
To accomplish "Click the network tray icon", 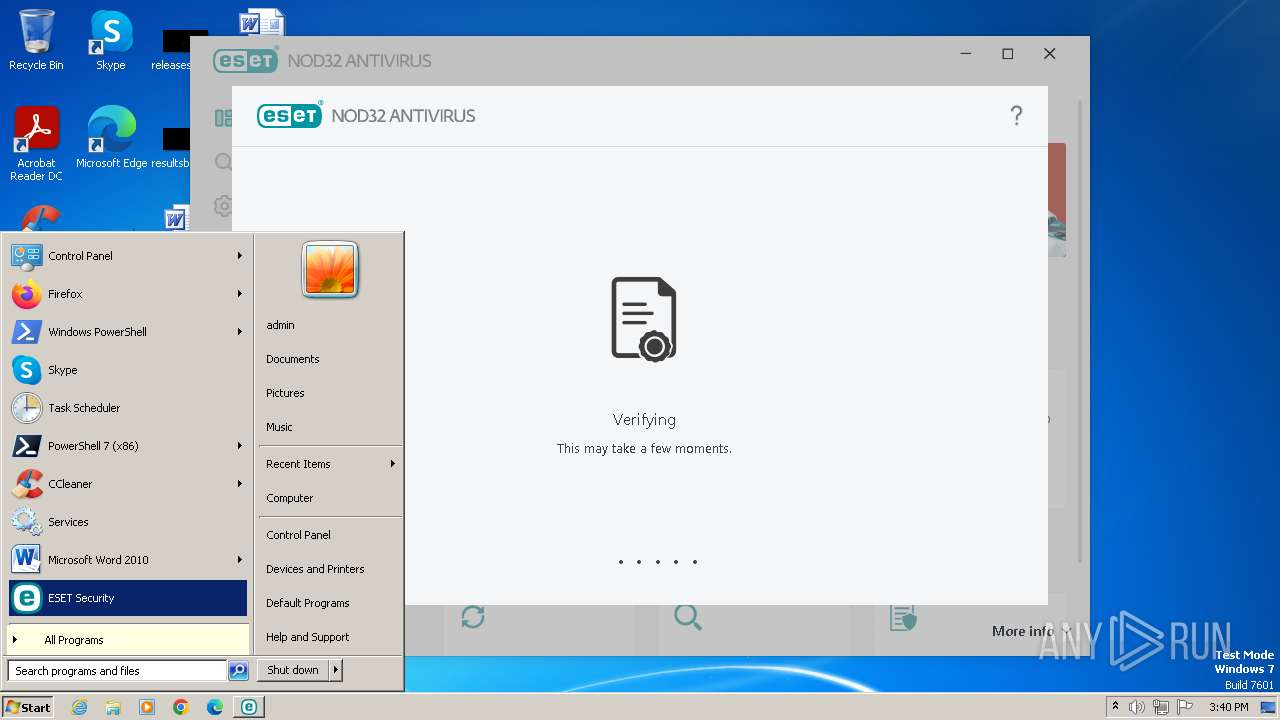I will pos(1161,707).
